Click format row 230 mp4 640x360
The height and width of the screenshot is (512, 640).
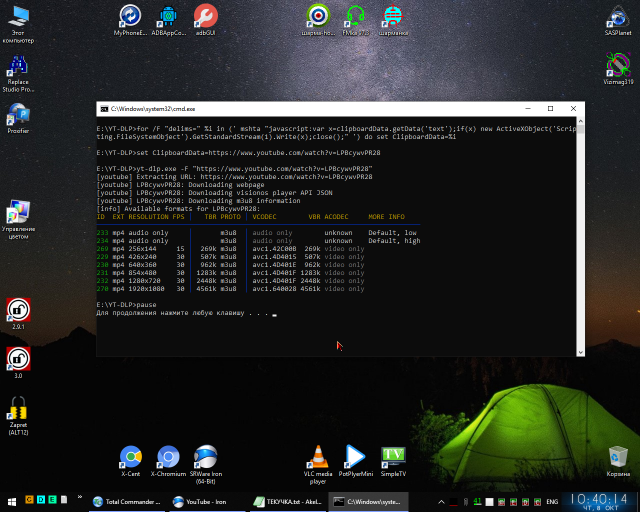tap(231, 265)
